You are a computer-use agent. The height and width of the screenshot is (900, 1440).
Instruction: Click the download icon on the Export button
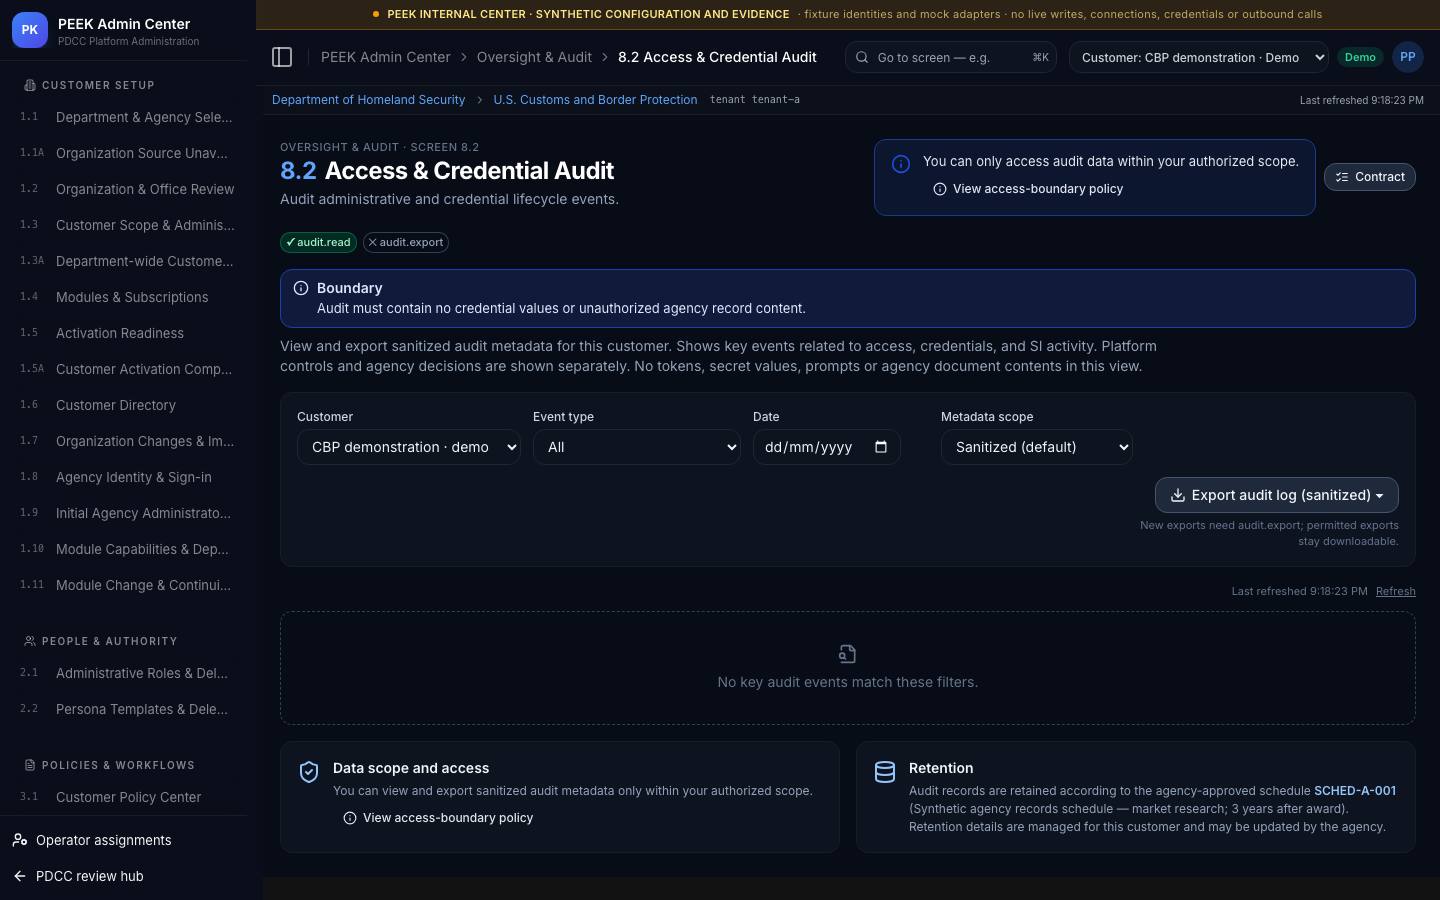tap(1178, 495)
